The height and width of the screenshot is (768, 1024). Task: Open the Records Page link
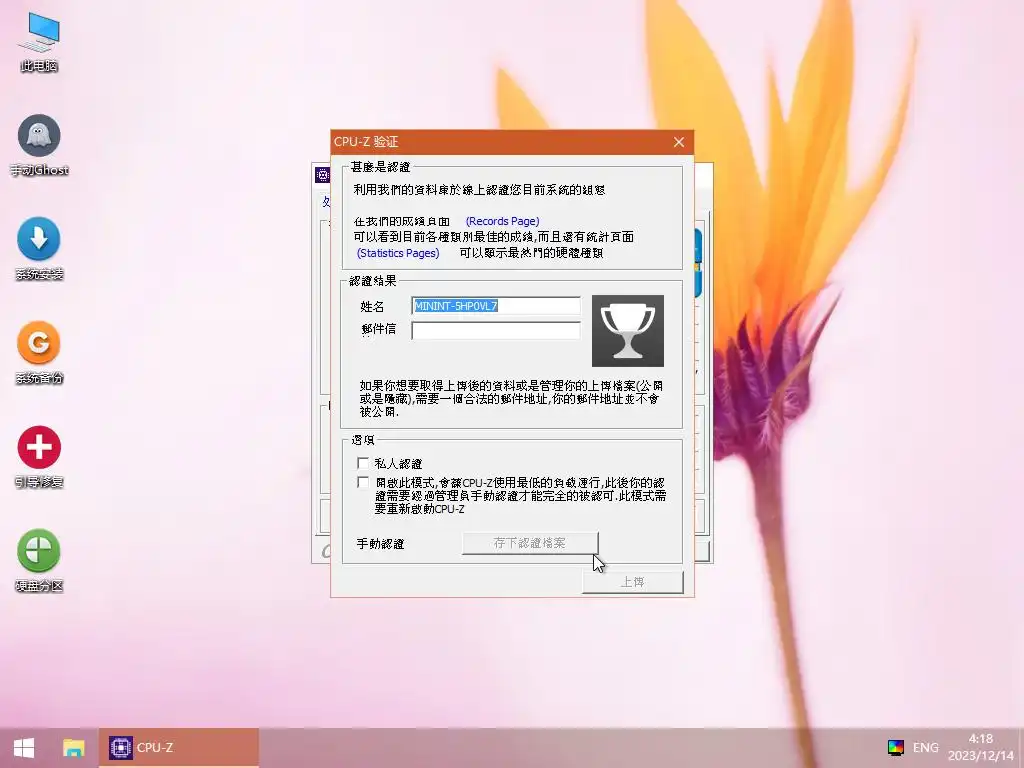click(x=502, y=221)
